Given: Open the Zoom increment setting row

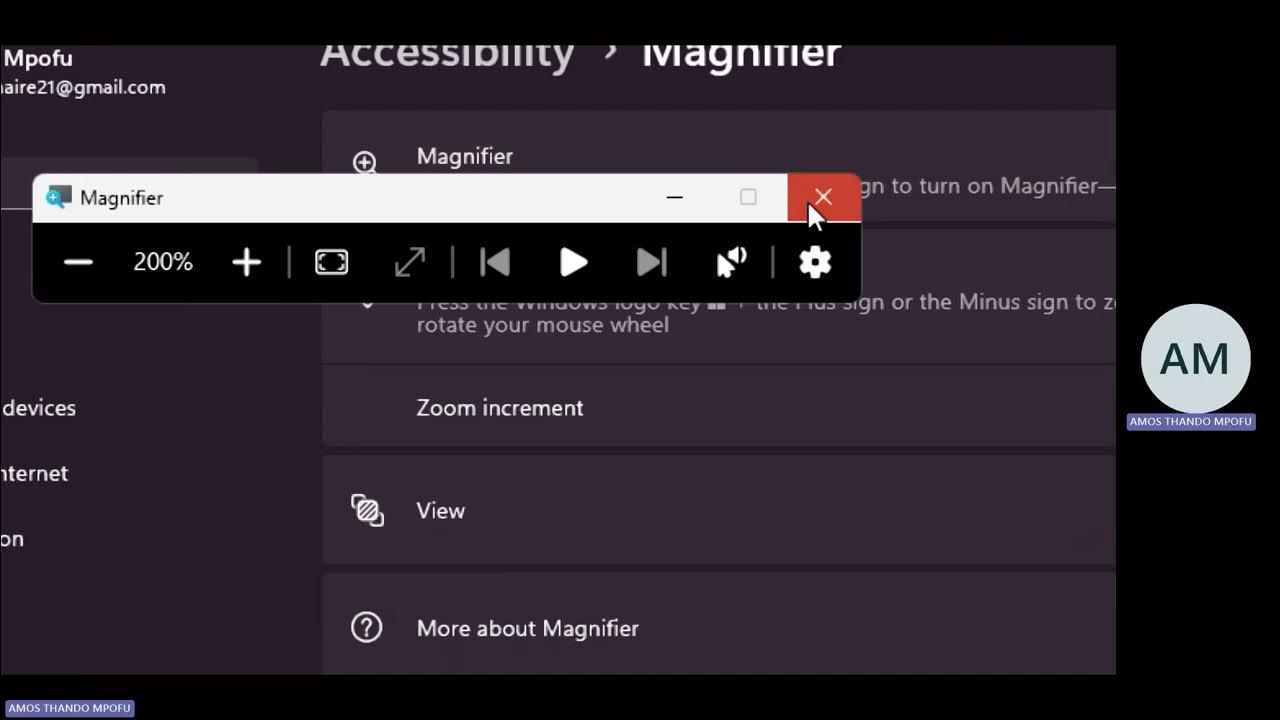Looking at the screenshot, I should pyautogui.click(x=718, y=407).
